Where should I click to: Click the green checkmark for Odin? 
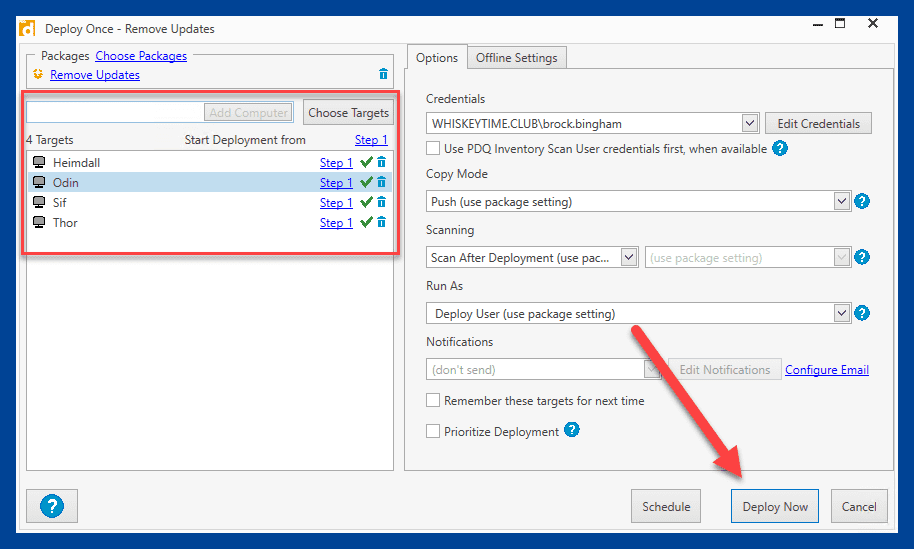[x=366, y=182]
